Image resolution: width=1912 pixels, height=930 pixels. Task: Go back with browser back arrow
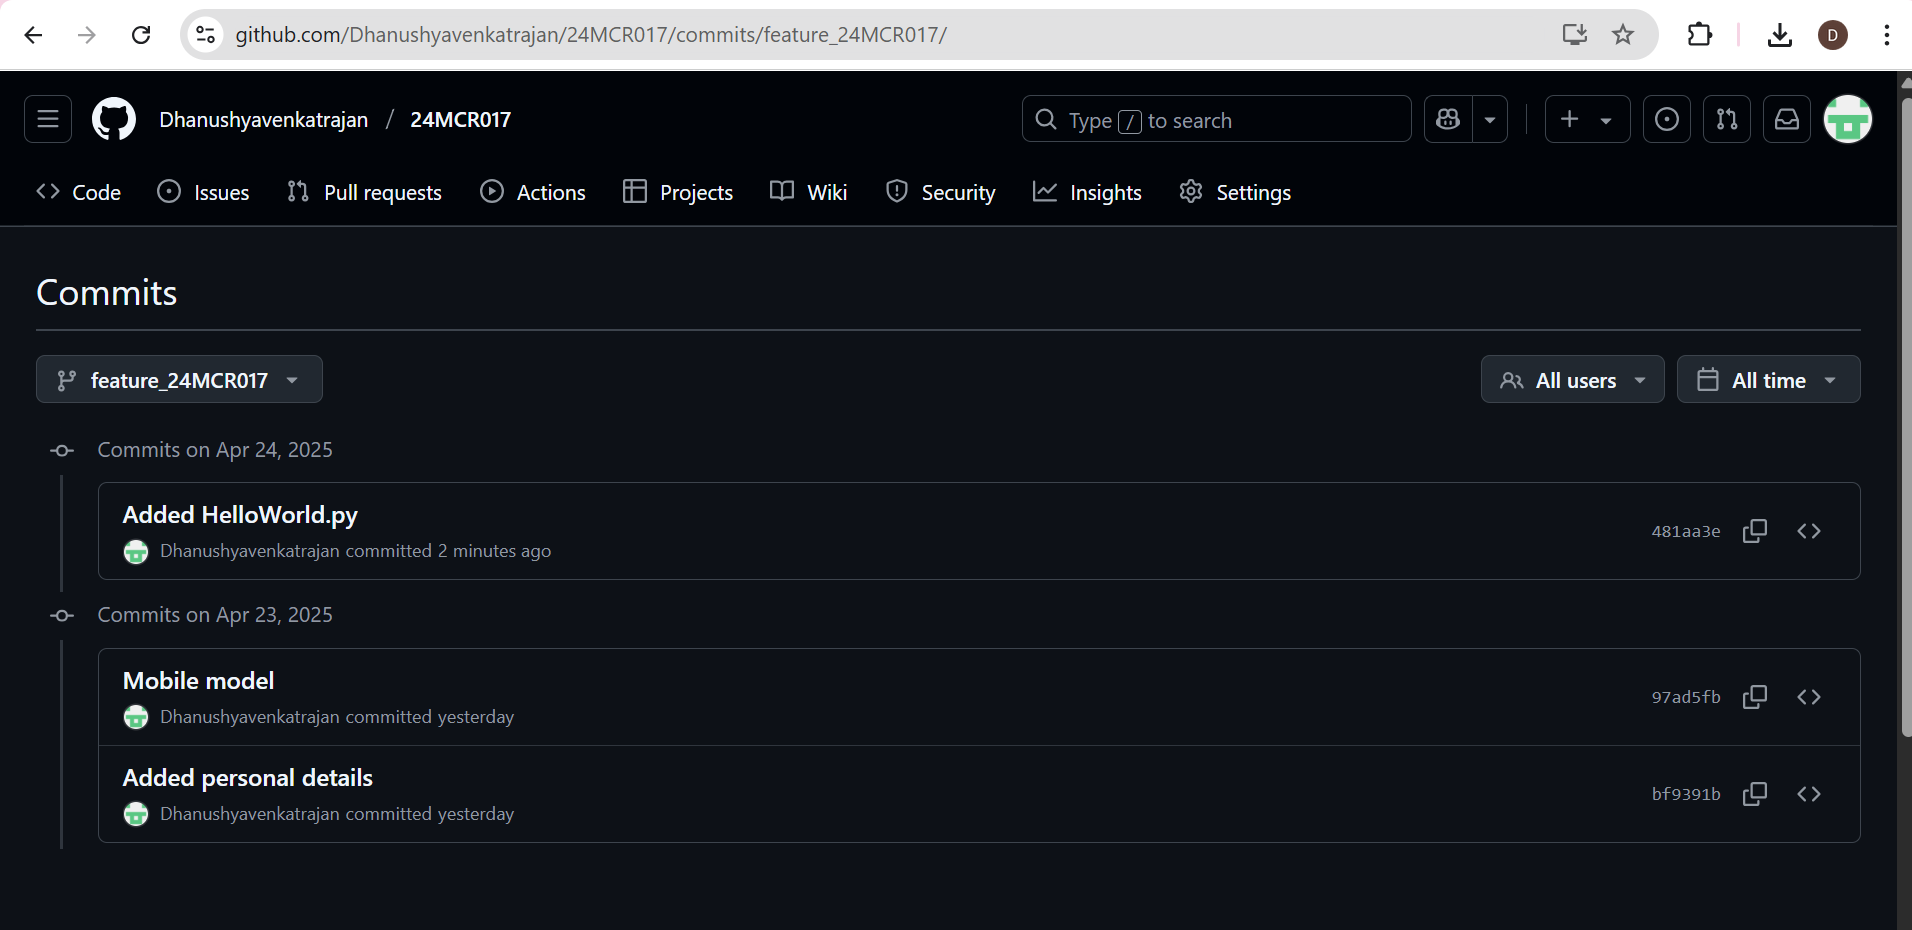33,35
